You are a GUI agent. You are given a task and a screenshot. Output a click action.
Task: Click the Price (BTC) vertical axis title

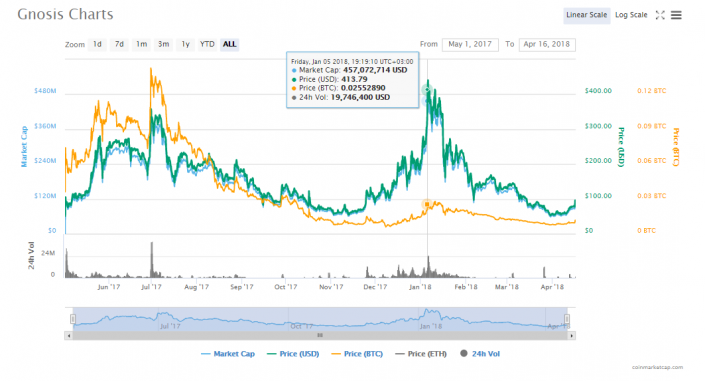(x=675, y=147)
